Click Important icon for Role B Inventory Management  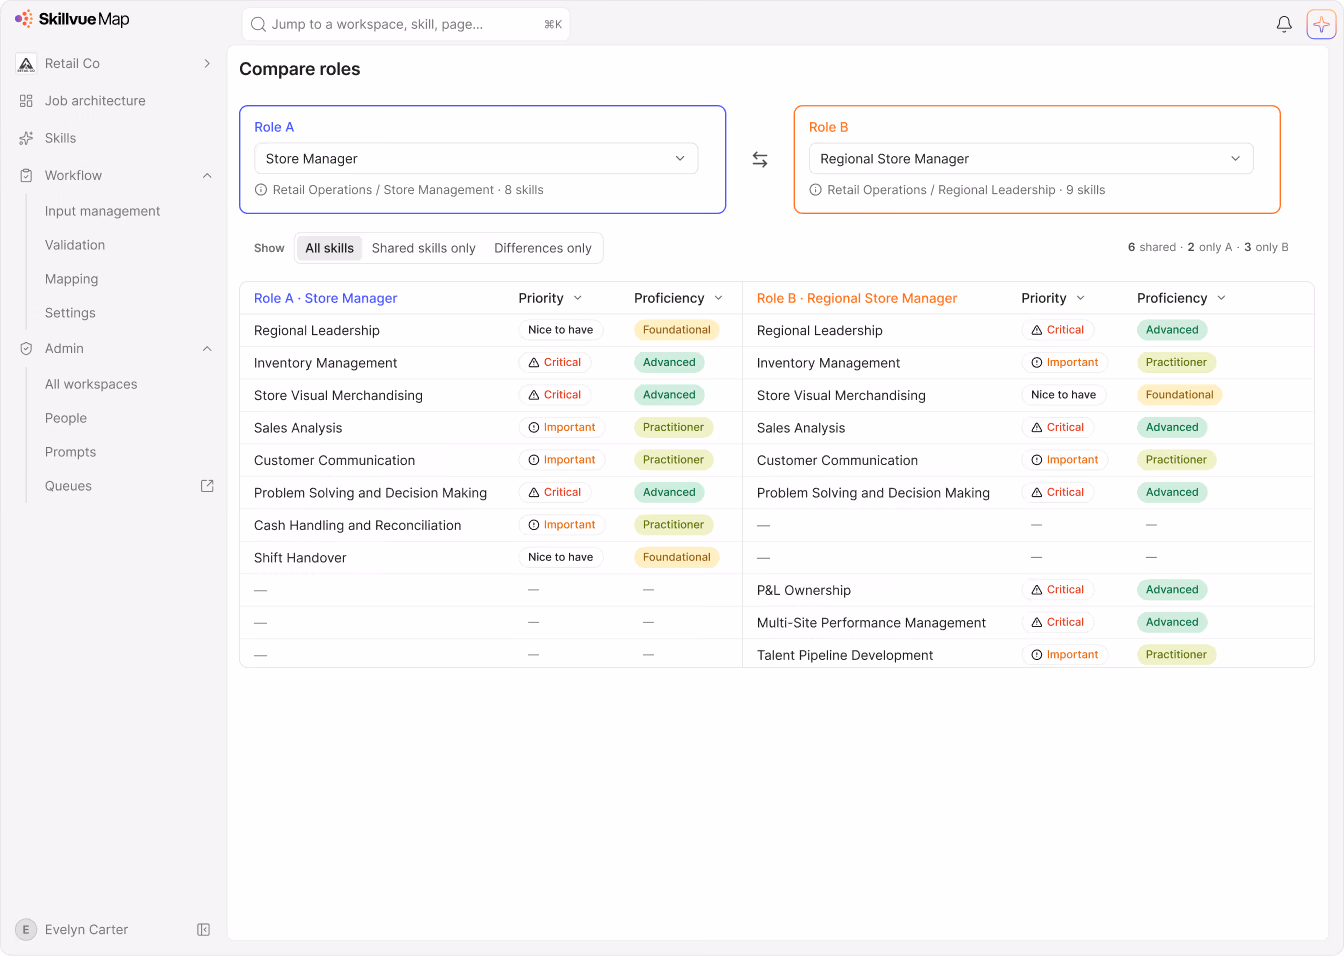click(1037, 363)
